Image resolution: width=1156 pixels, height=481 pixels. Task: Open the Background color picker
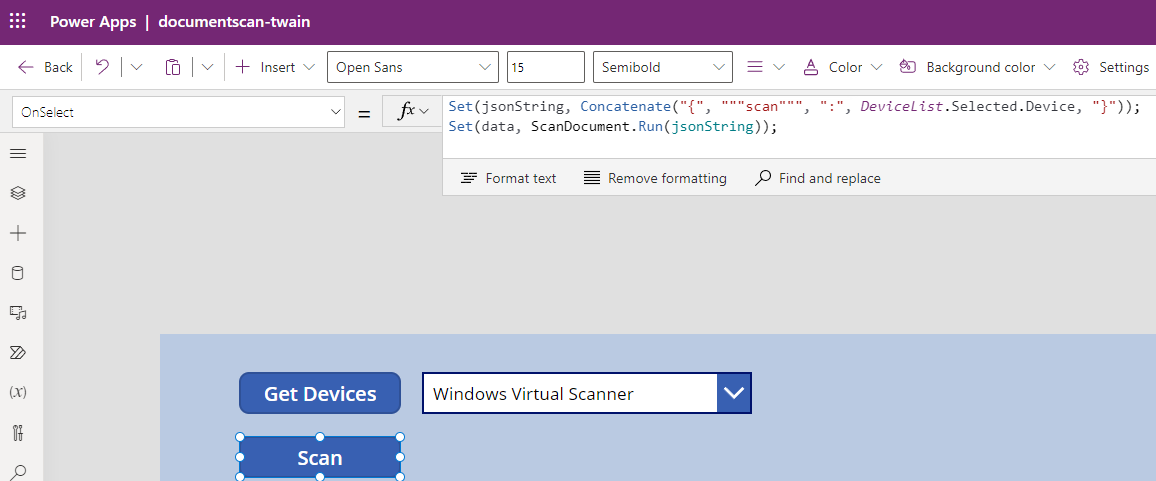click(977, 67)
